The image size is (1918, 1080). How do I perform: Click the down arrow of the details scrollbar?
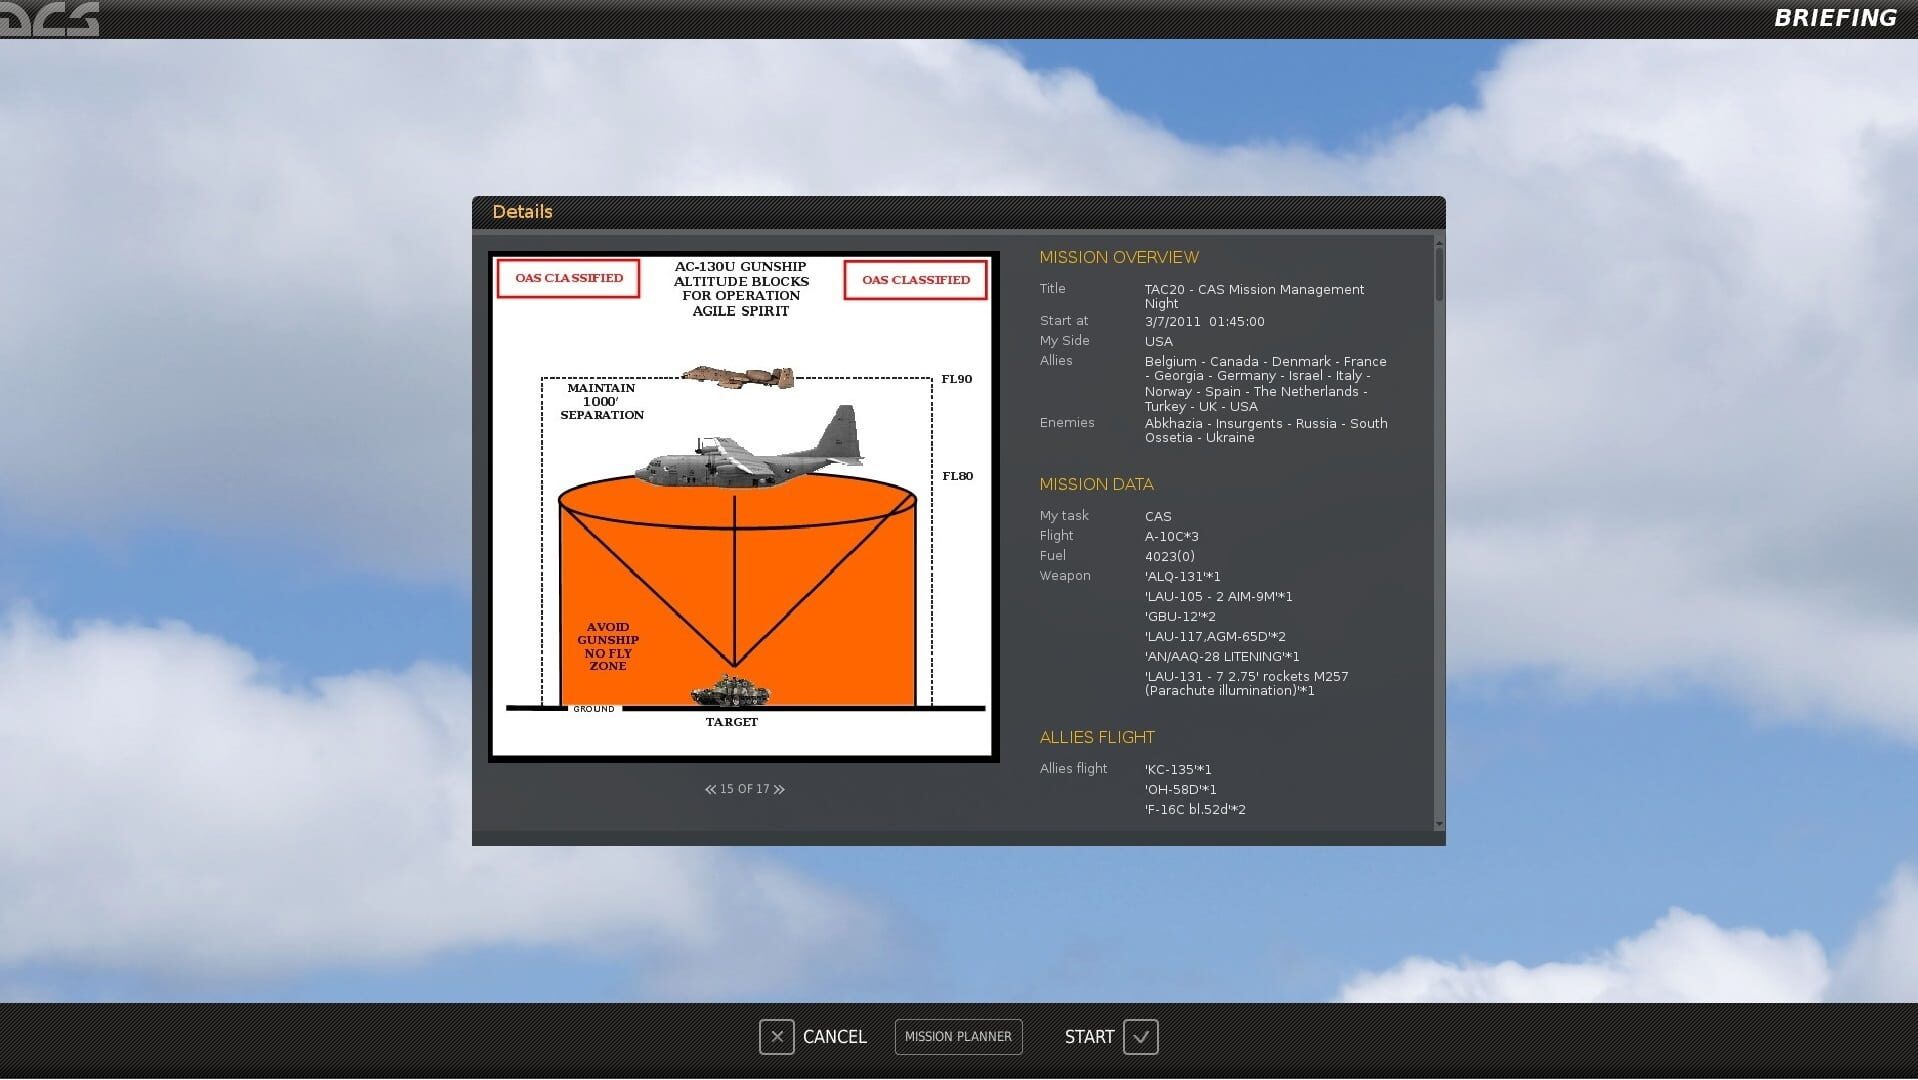click(x=1438, y=824)
